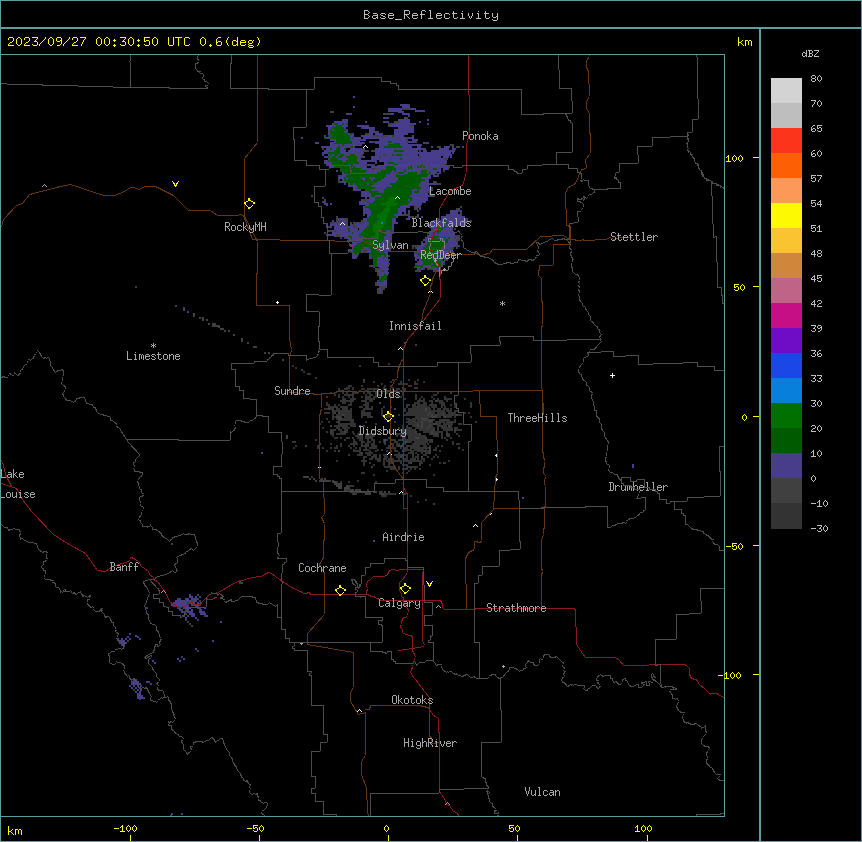Click the km unit label beside timestamp row
The width and height of the screenshot is (862, 842).
(x=744, y=42)
